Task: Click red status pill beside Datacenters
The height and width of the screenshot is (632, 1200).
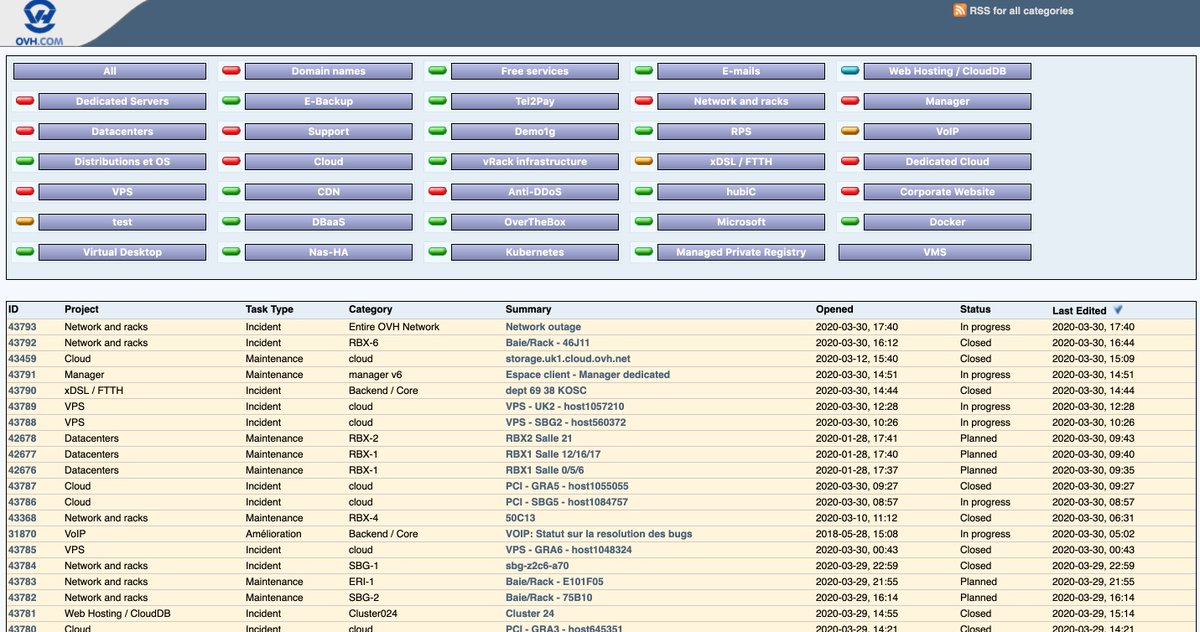Action: pyautogui.click(x=25, y=131)
